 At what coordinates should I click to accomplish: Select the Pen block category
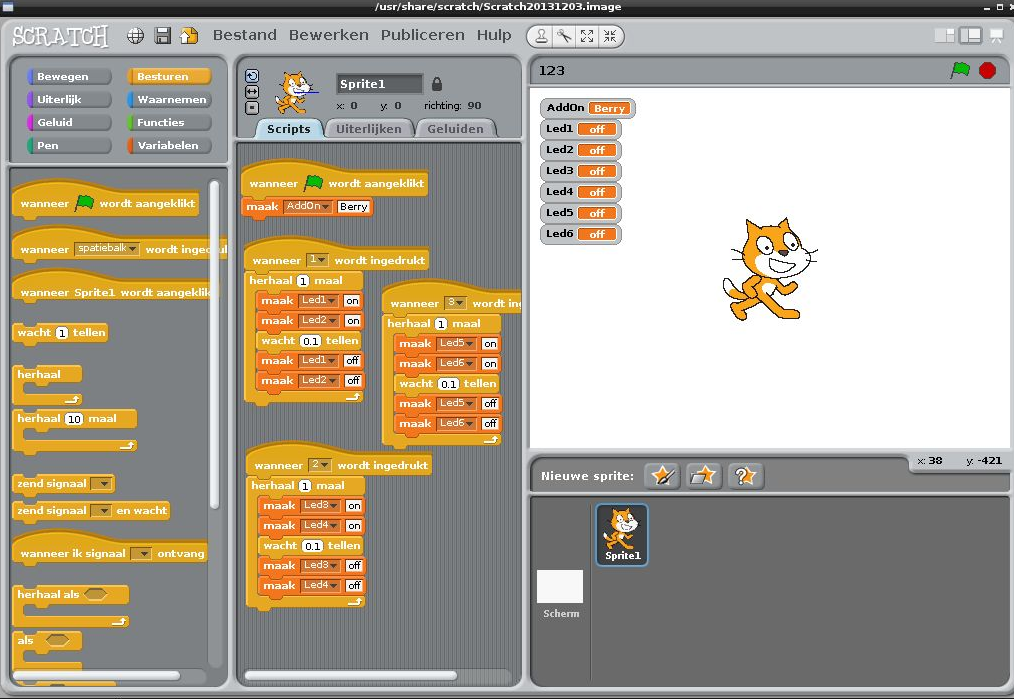click(x=69, y=145)
